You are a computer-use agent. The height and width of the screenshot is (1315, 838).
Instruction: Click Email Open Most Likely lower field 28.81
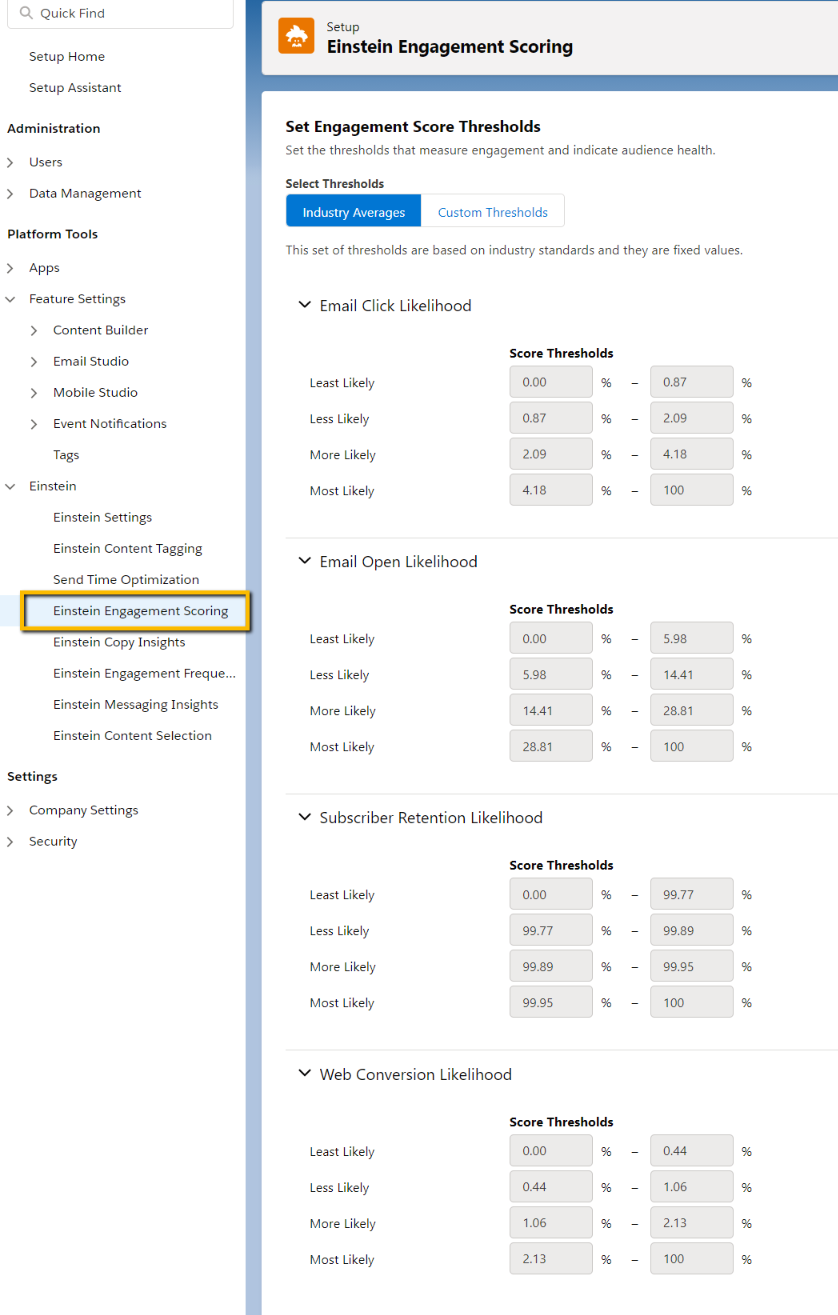[551, 746]
